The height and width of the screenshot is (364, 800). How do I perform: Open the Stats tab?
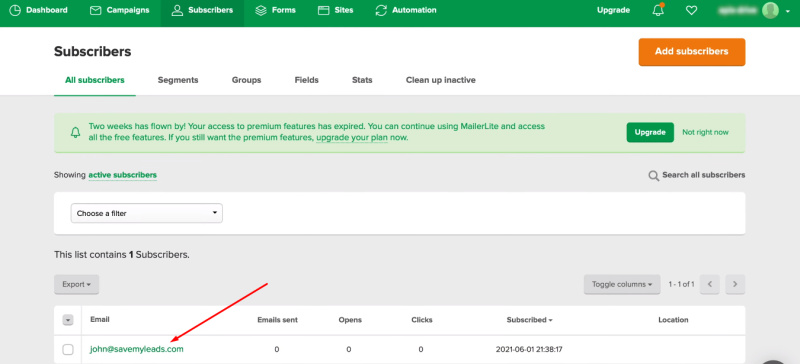click(362, 80)
